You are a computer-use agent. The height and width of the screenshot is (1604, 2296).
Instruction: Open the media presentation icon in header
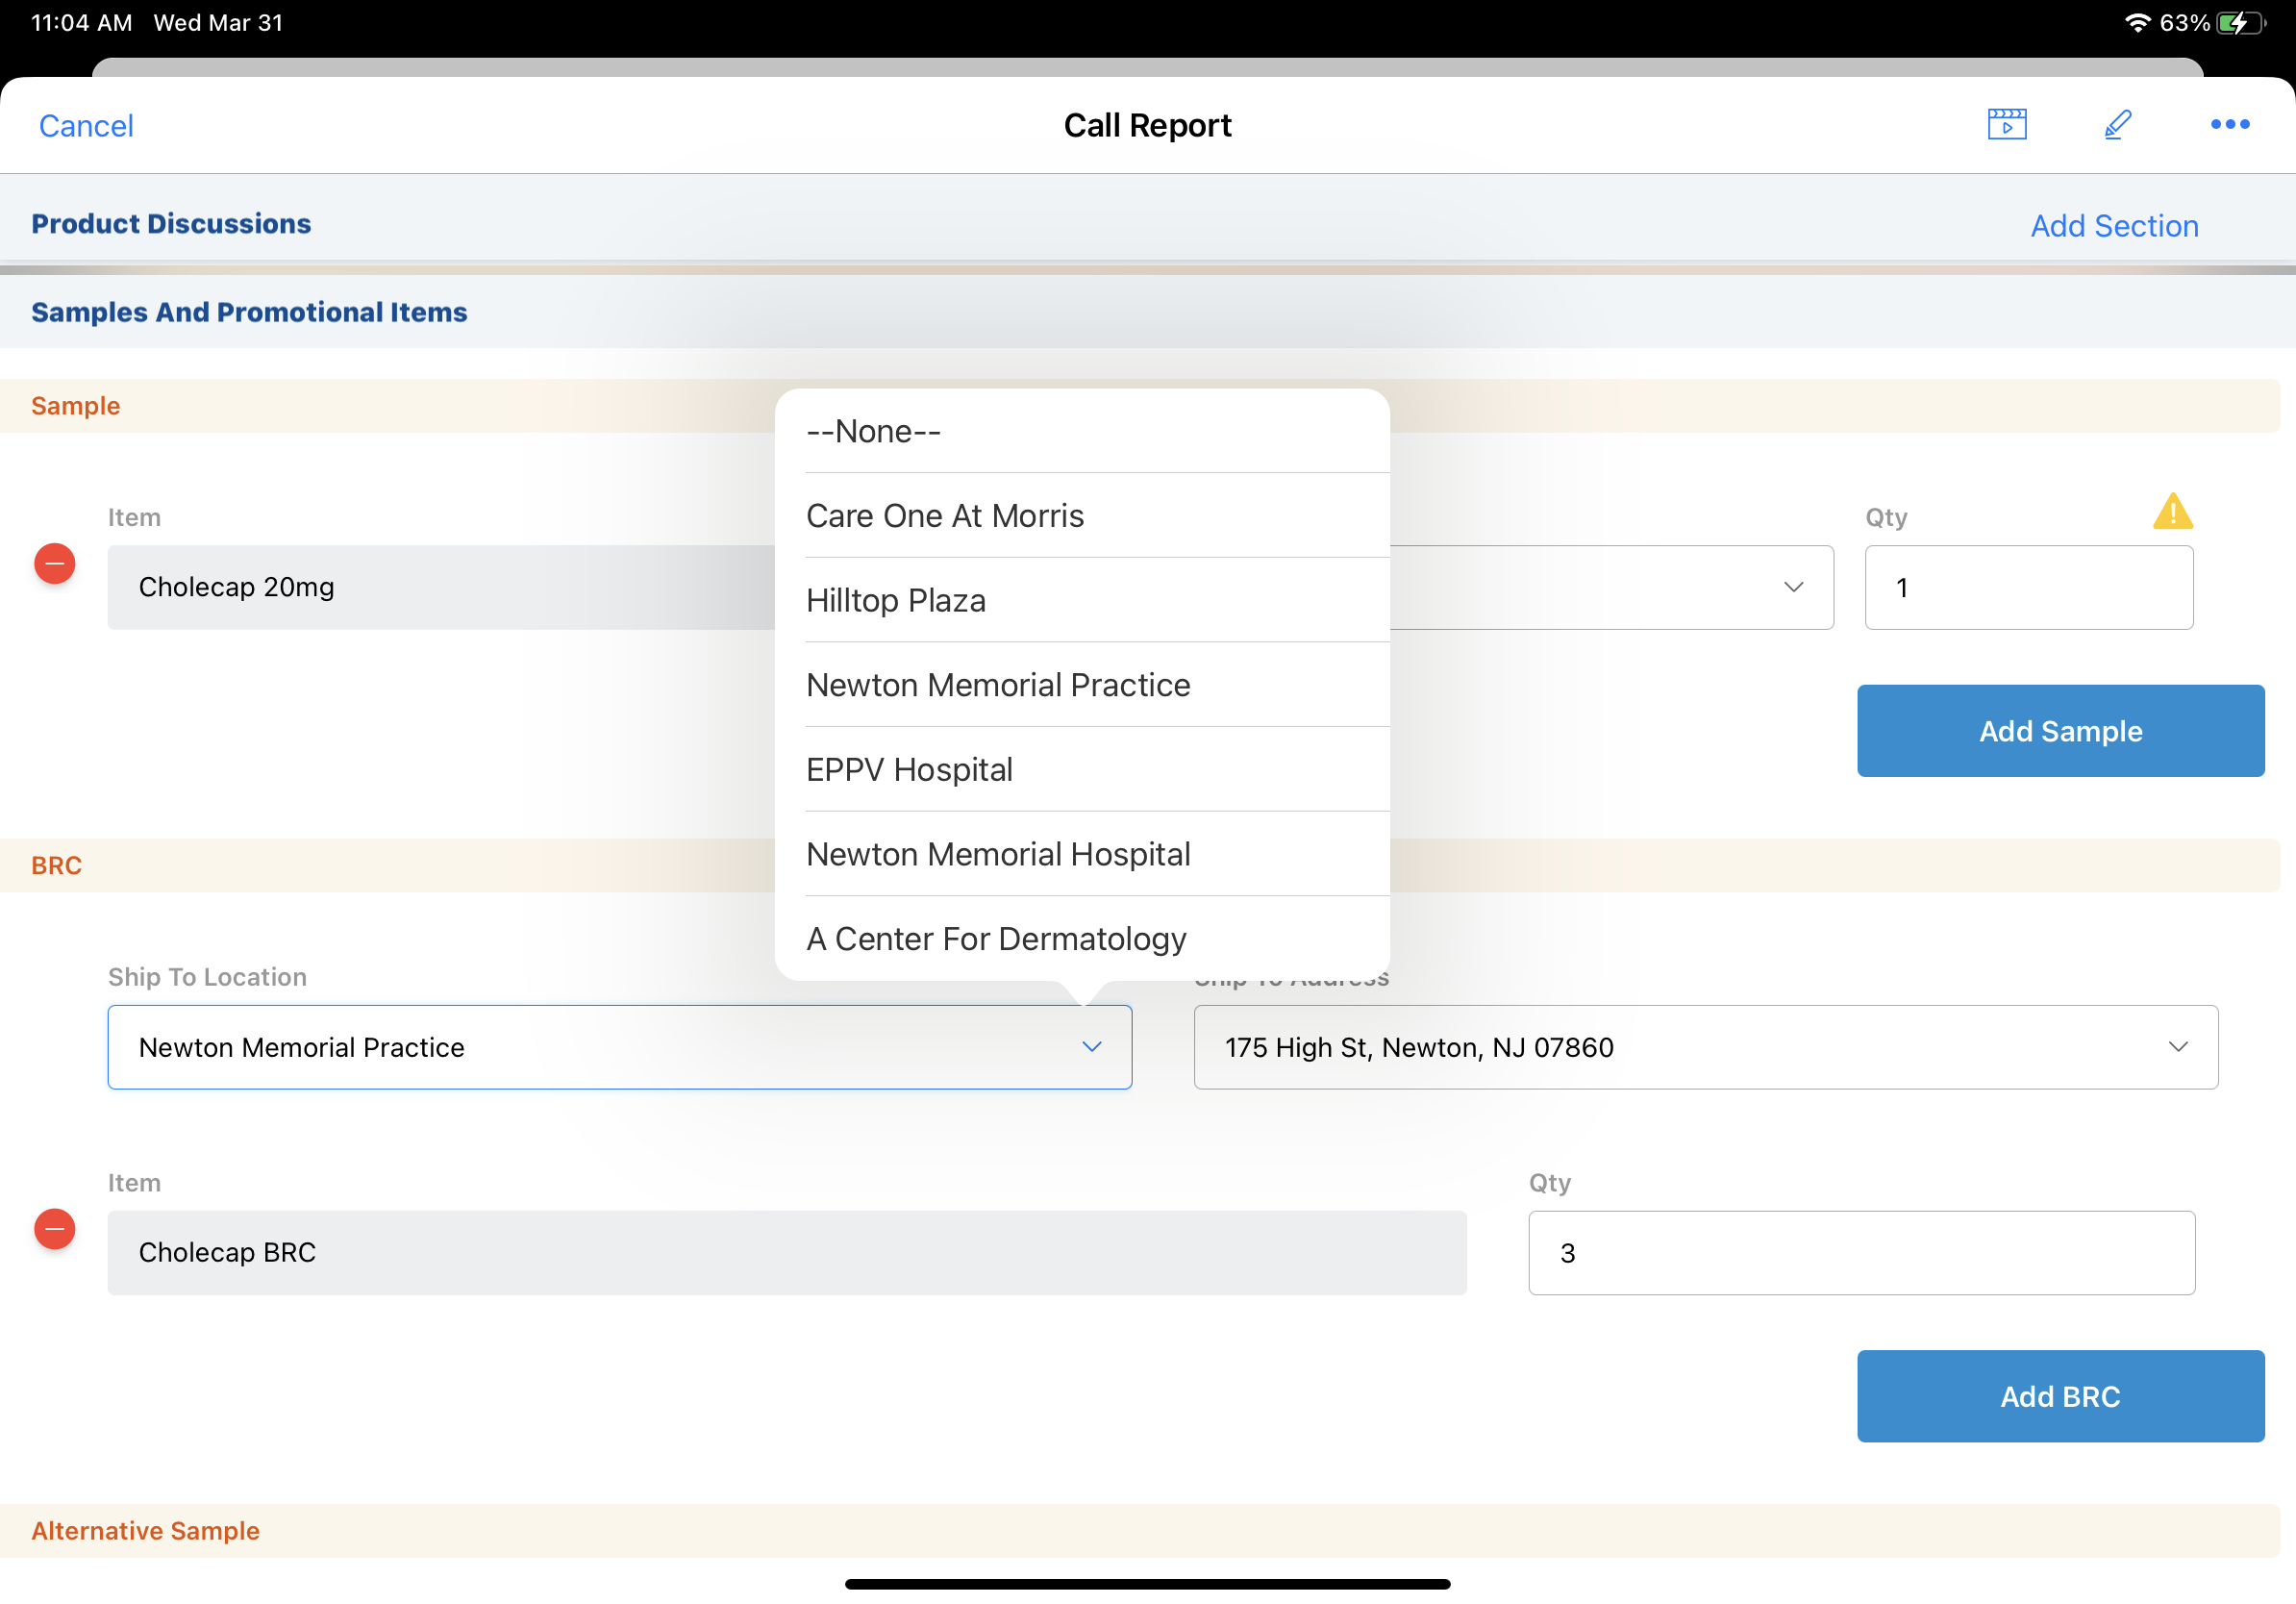pos(2006,125)
